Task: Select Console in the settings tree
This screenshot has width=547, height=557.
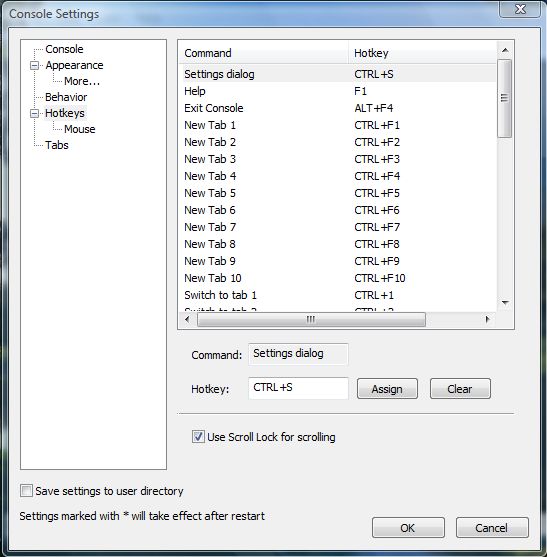Action: click(64, 49)
